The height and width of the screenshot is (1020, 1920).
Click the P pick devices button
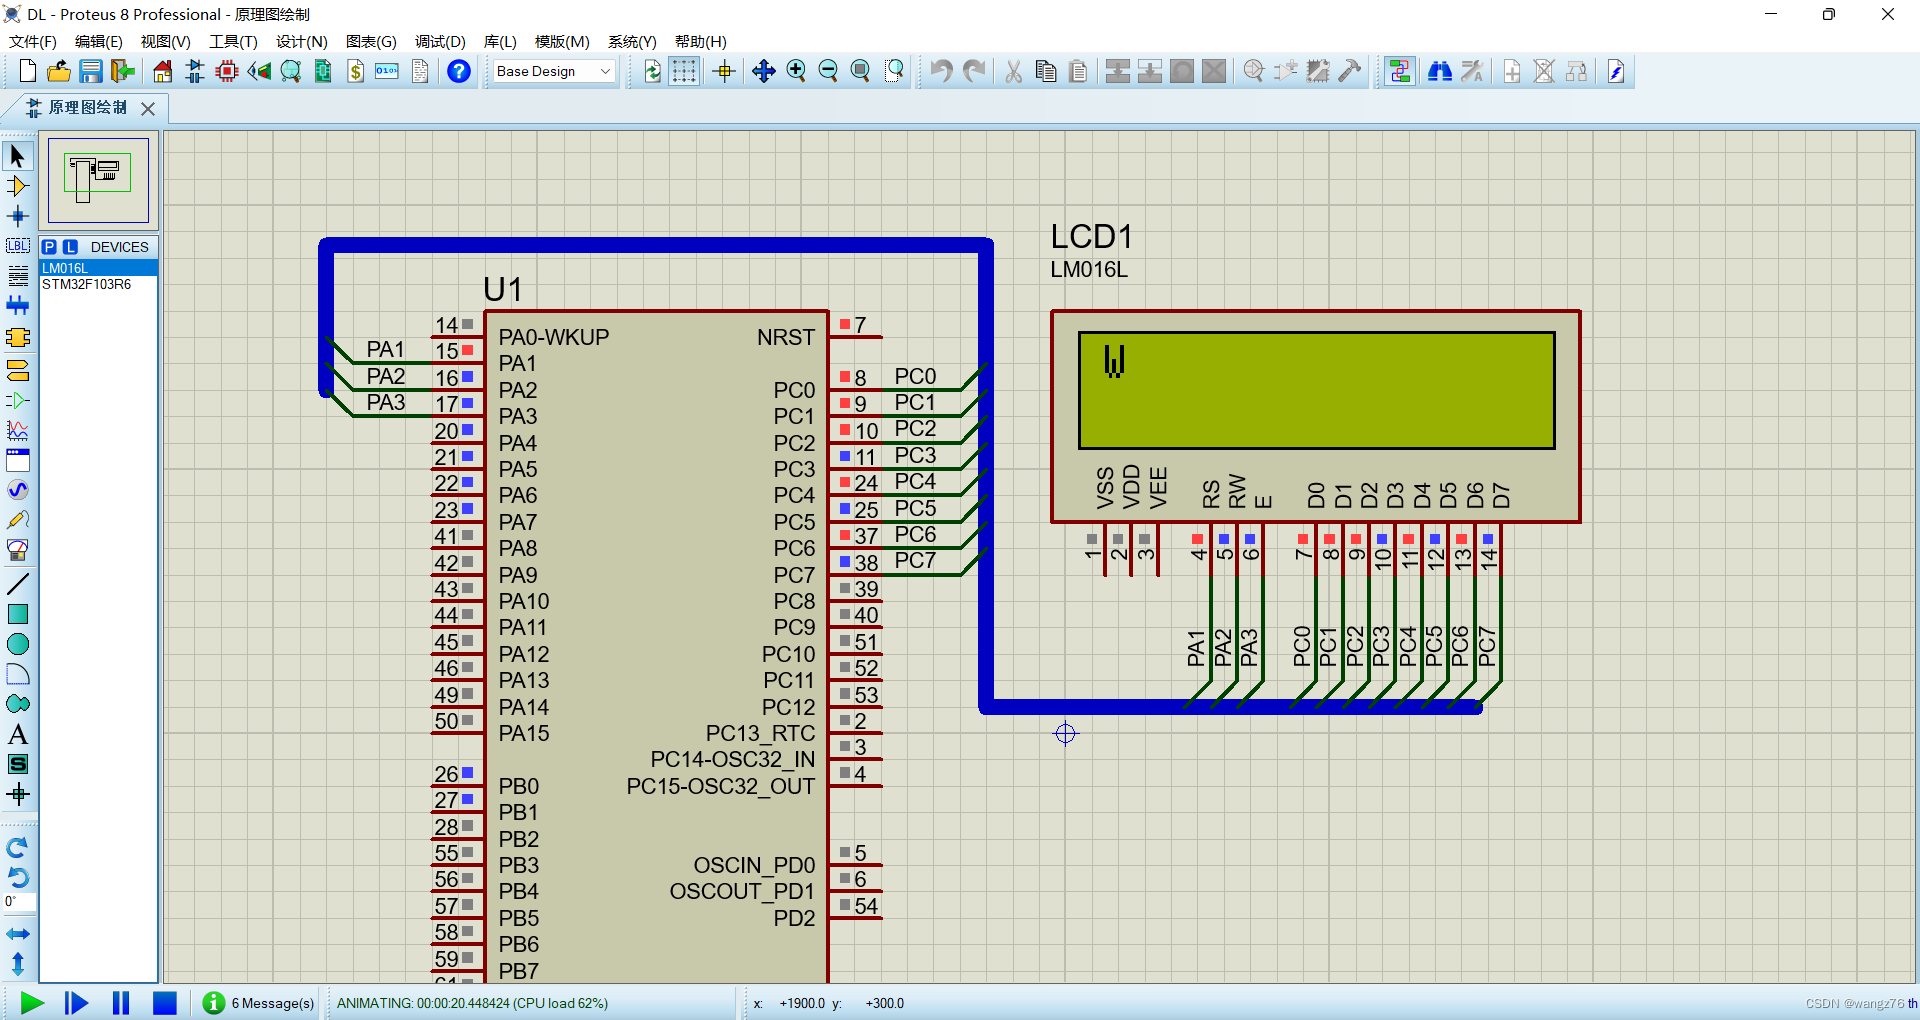[x=49, y=247]
